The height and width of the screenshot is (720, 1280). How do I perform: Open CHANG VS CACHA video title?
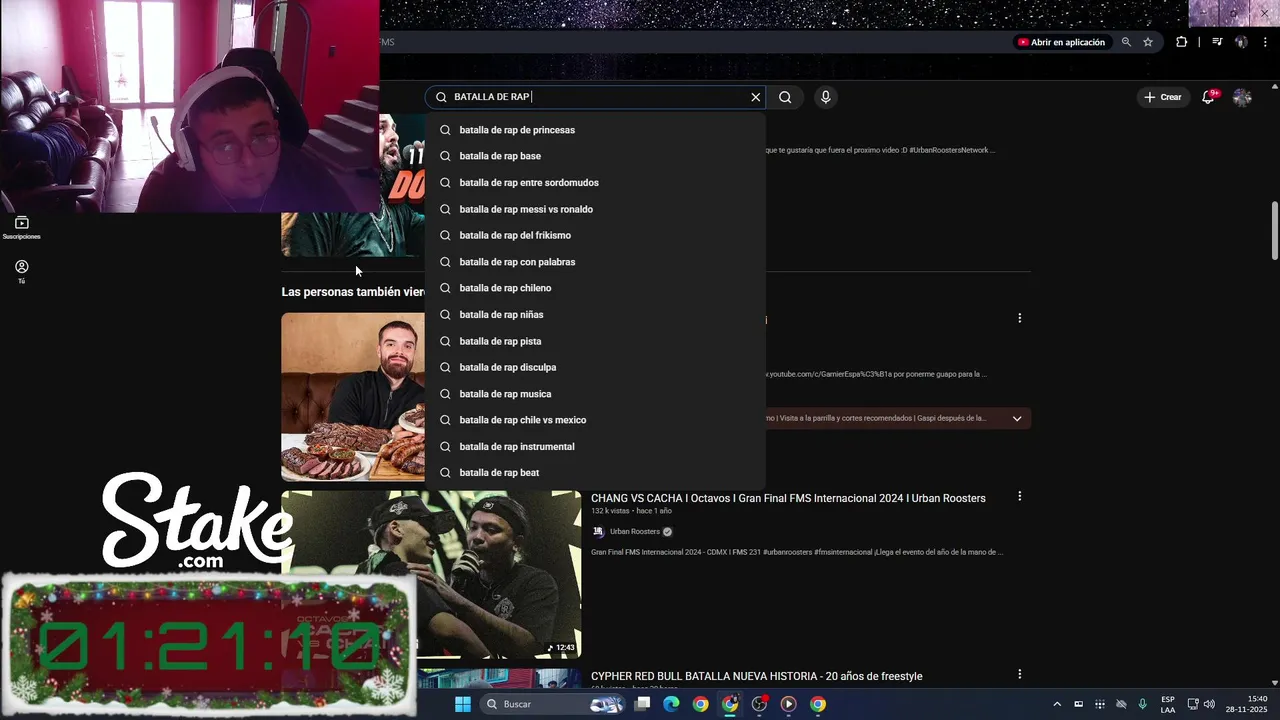788,498
